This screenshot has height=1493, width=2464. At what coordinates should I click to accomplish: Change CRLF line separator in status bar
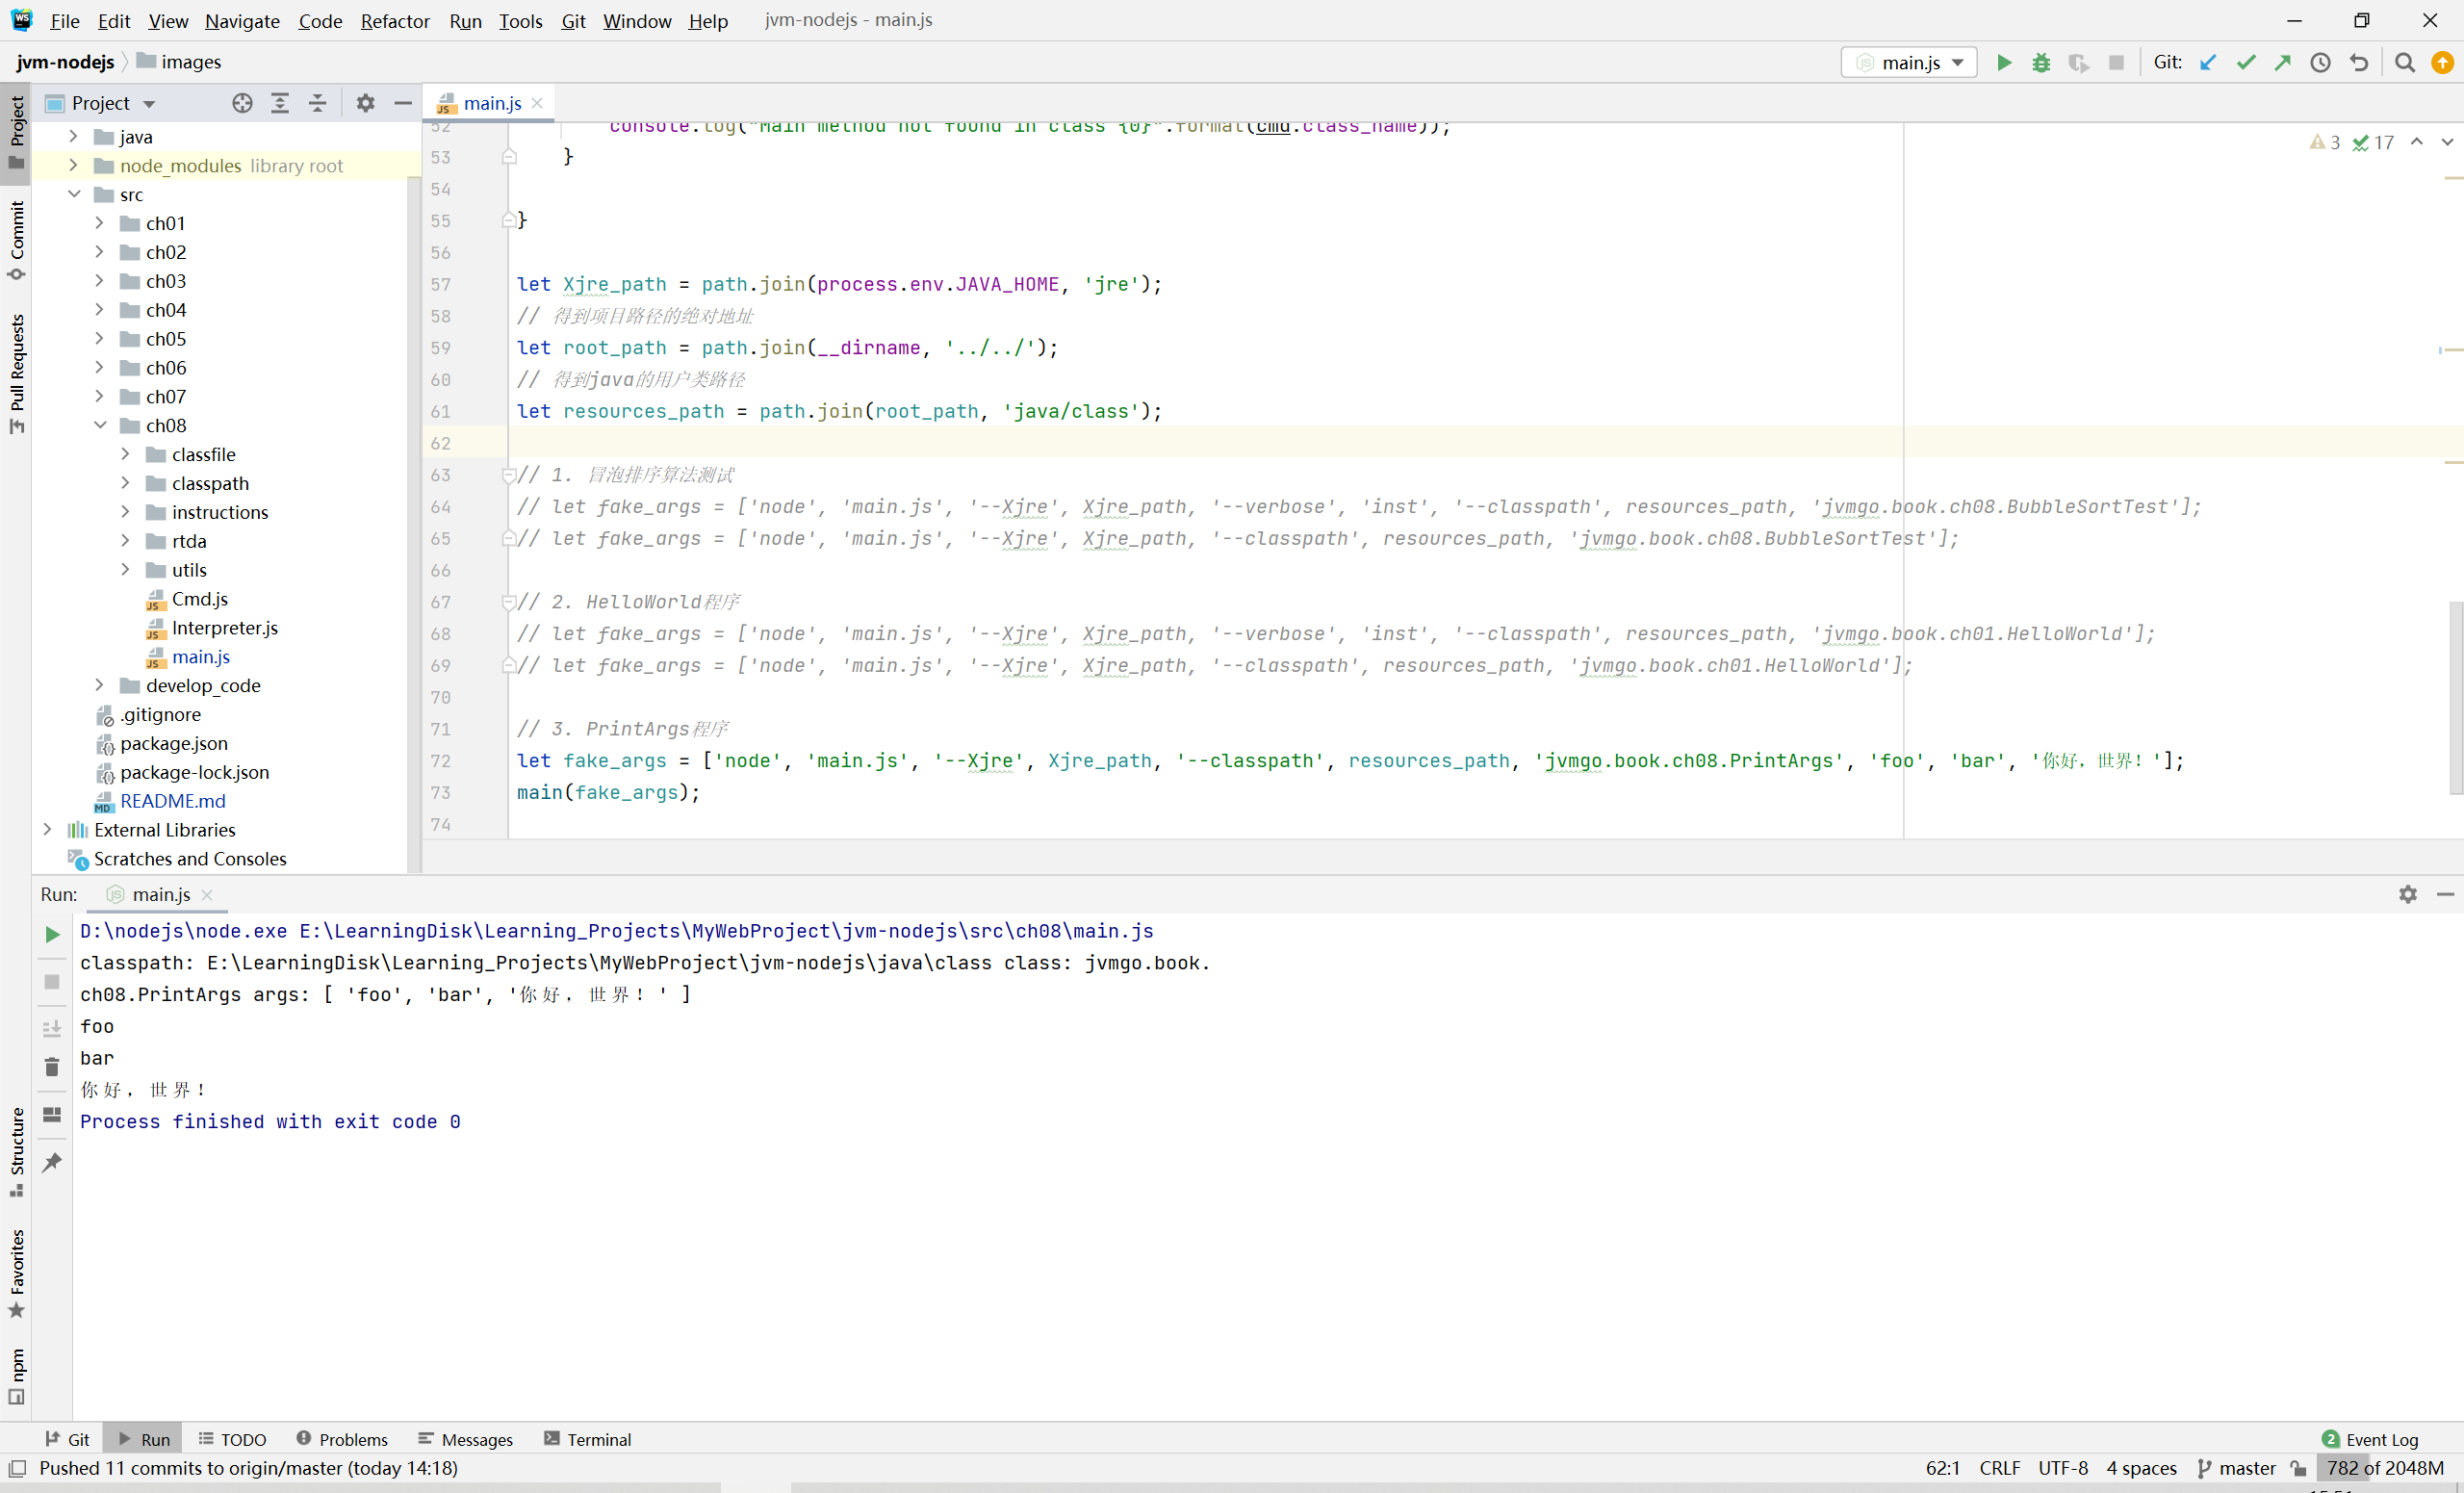(x=1999, y=1468)
